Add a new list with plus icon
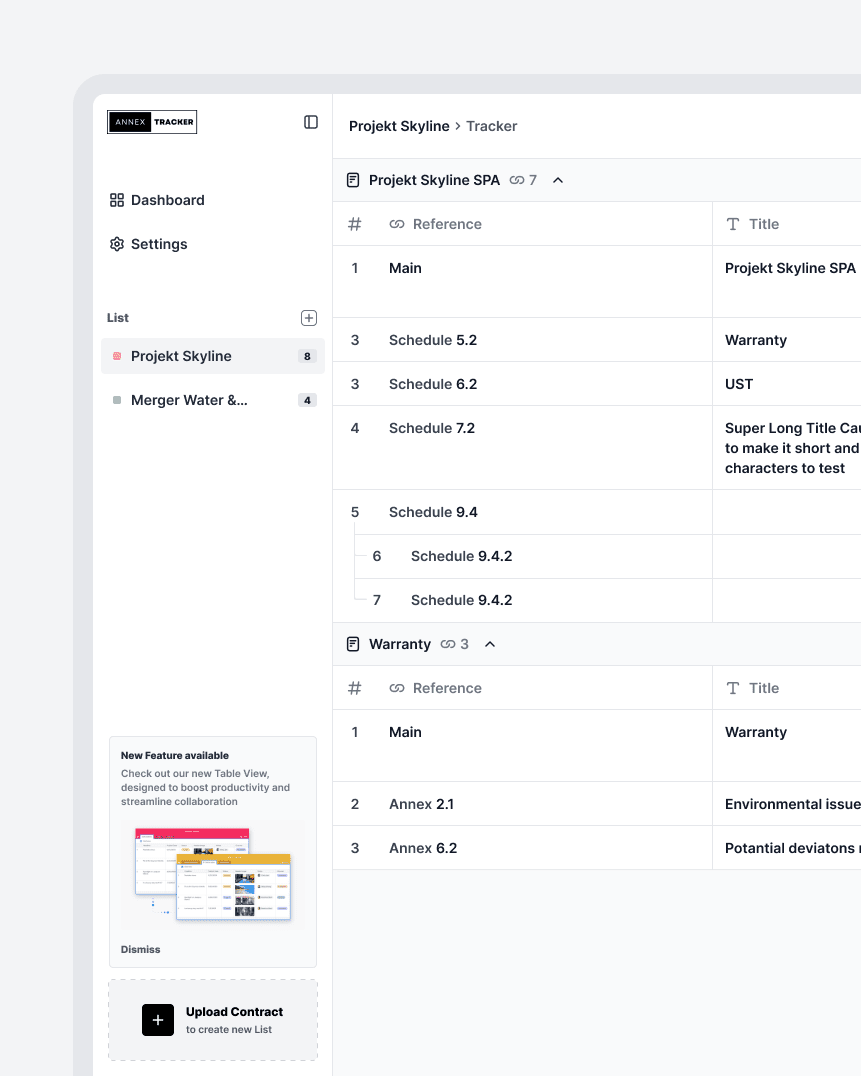This screenshot has height=1076, width=861. point(309,318)
